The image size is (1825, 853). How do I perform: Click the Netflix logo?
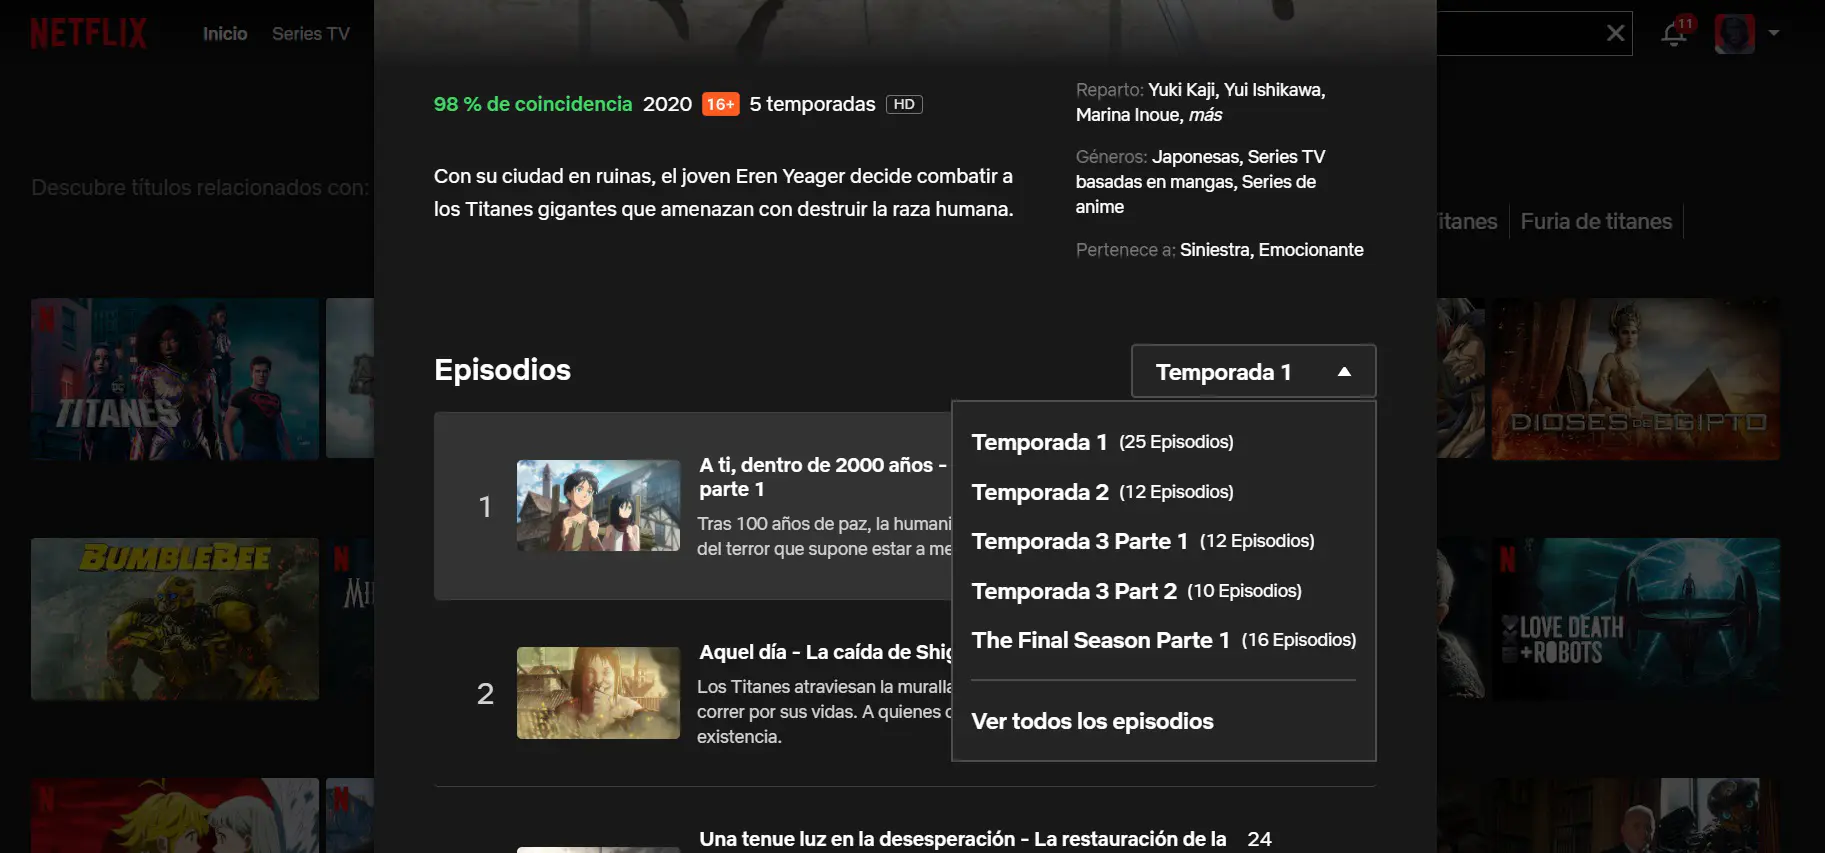pyautogui.click(x=88, y=33)
